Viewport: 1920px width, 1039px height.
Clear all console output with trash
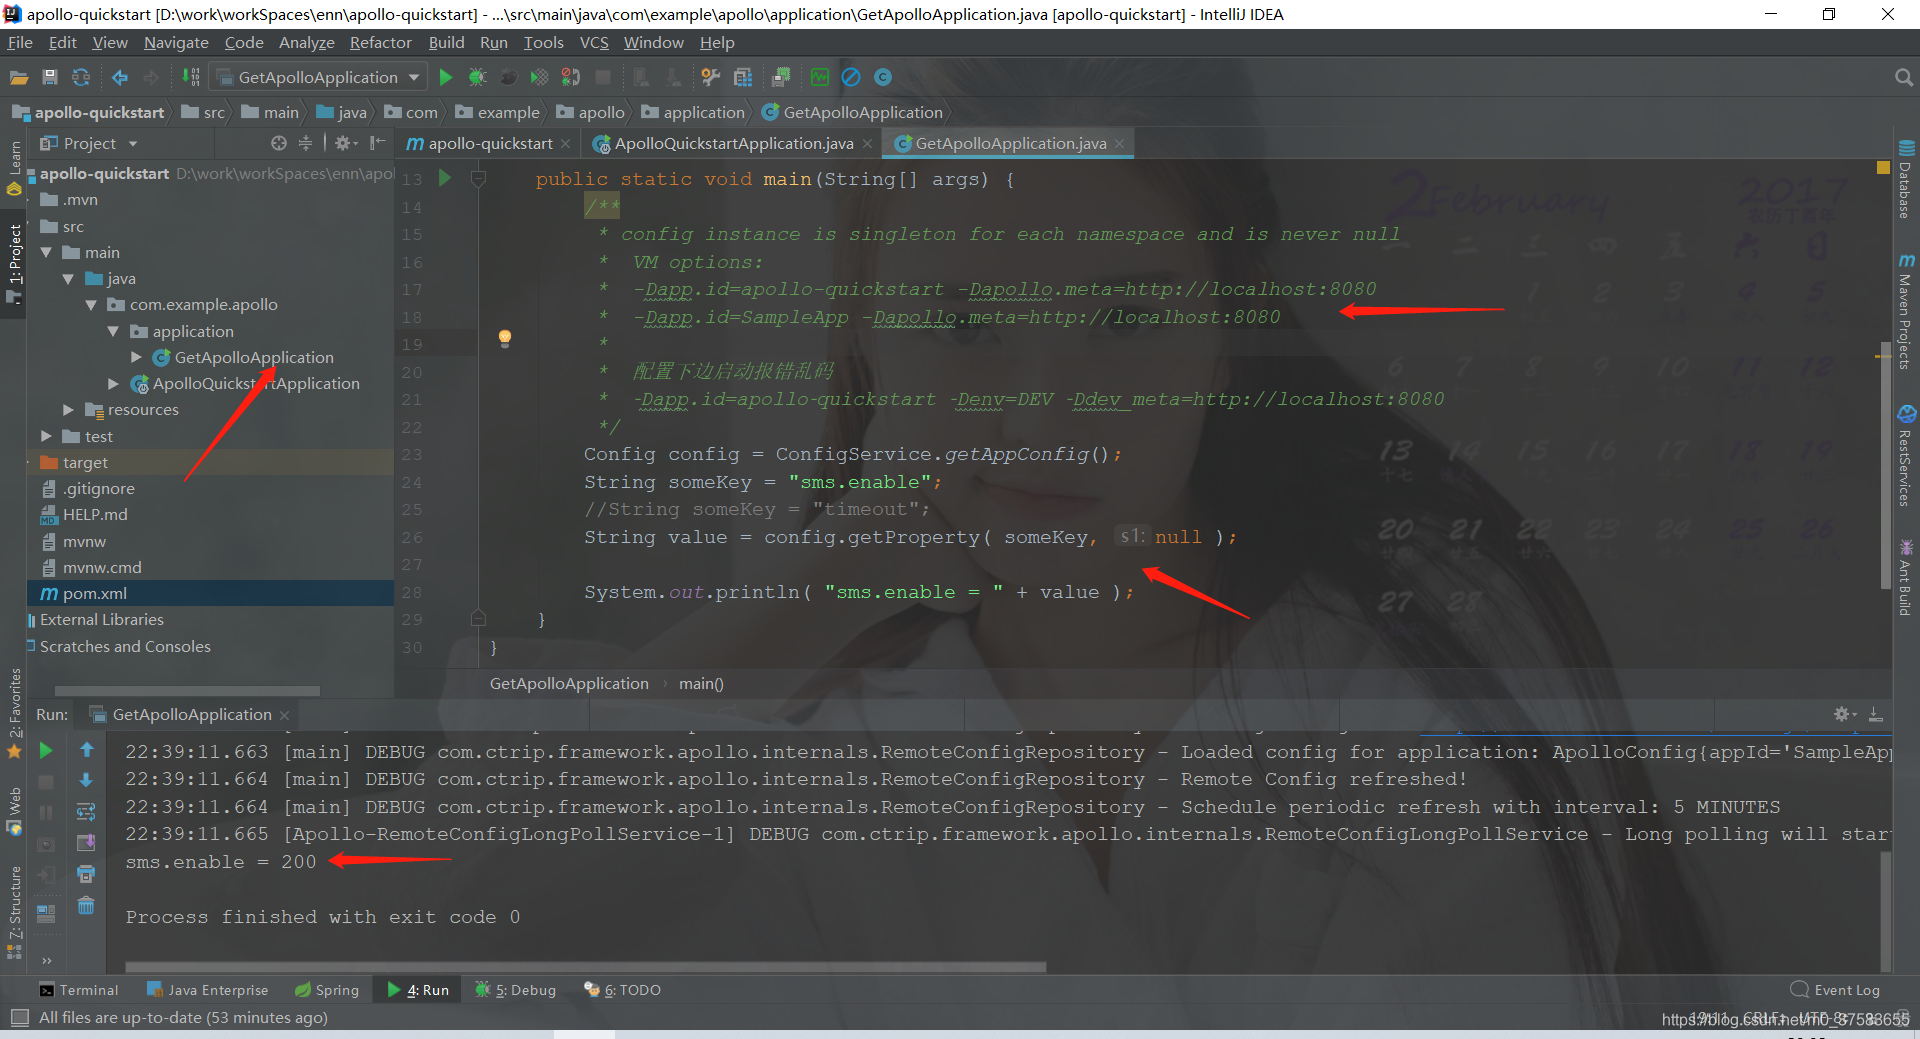[x=86, y=906]
